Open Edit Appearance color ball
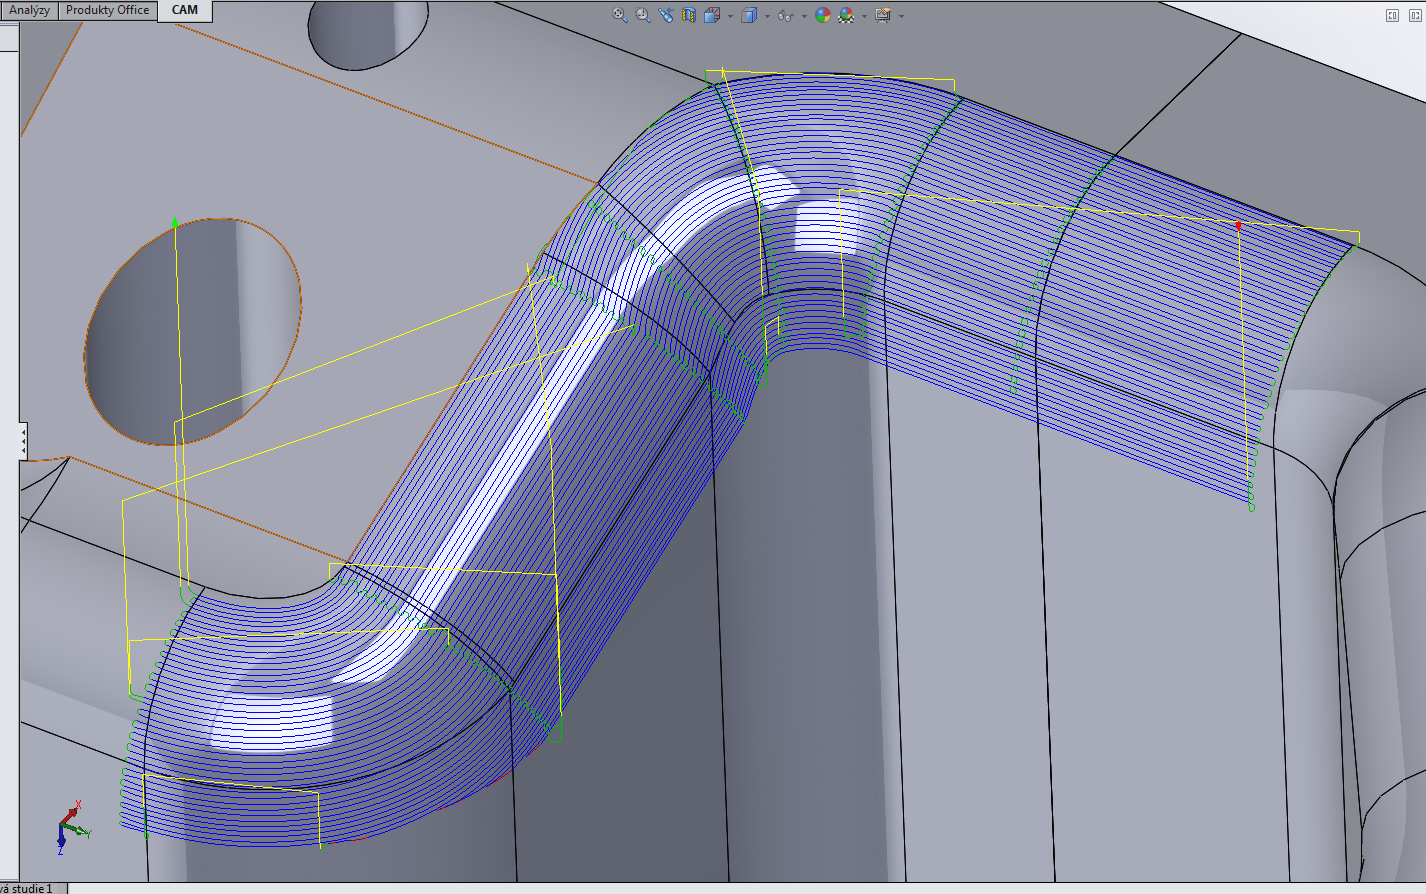Screen dimensions: 1426x894 coord(822,15)
